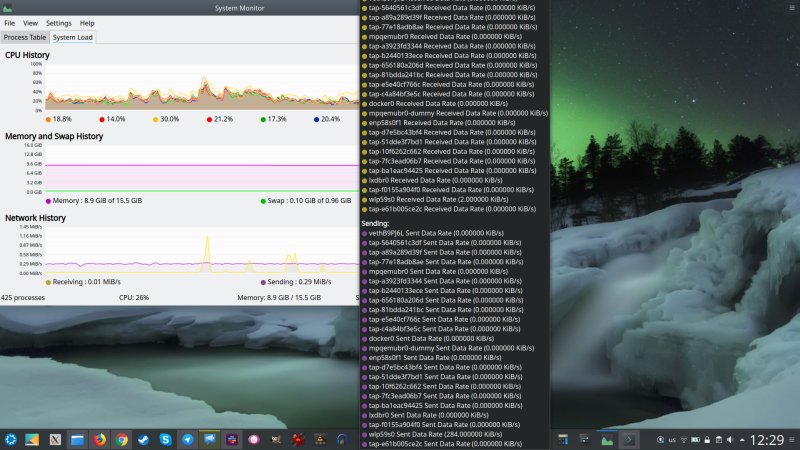Switch to the Process Table tab
Viewport: 800px width, 450px height.
pos(24,37)
